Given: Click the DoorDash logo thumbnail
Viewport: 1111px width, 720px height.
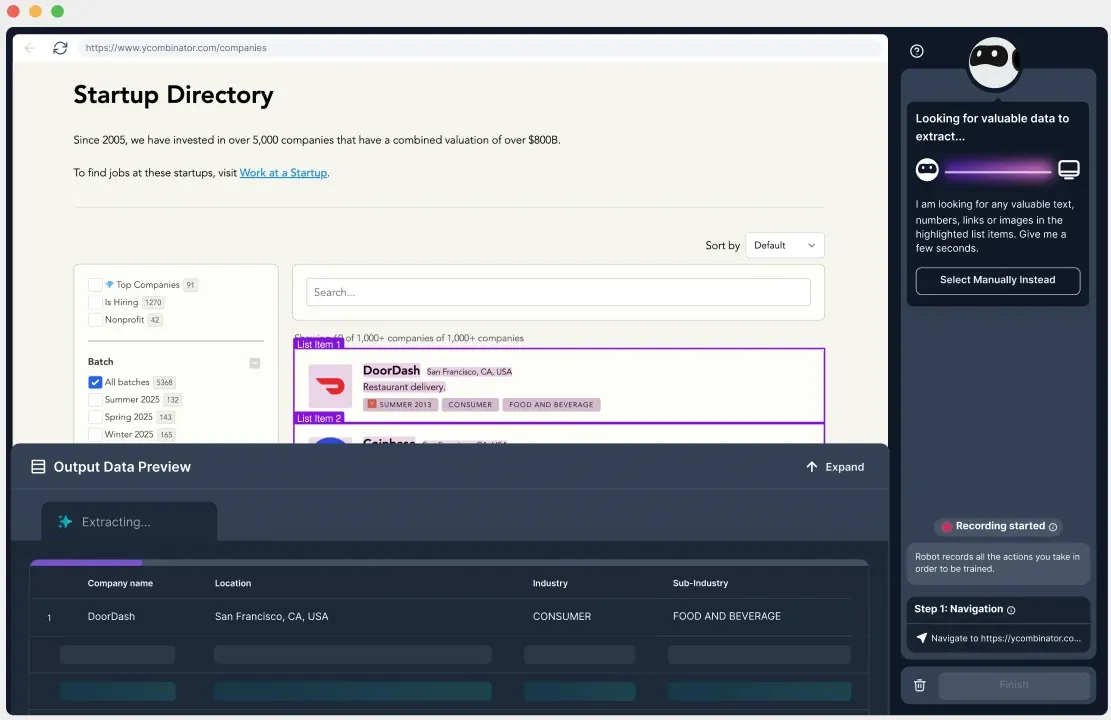Looking at the screenshot, I should click(x=330, y=386).
